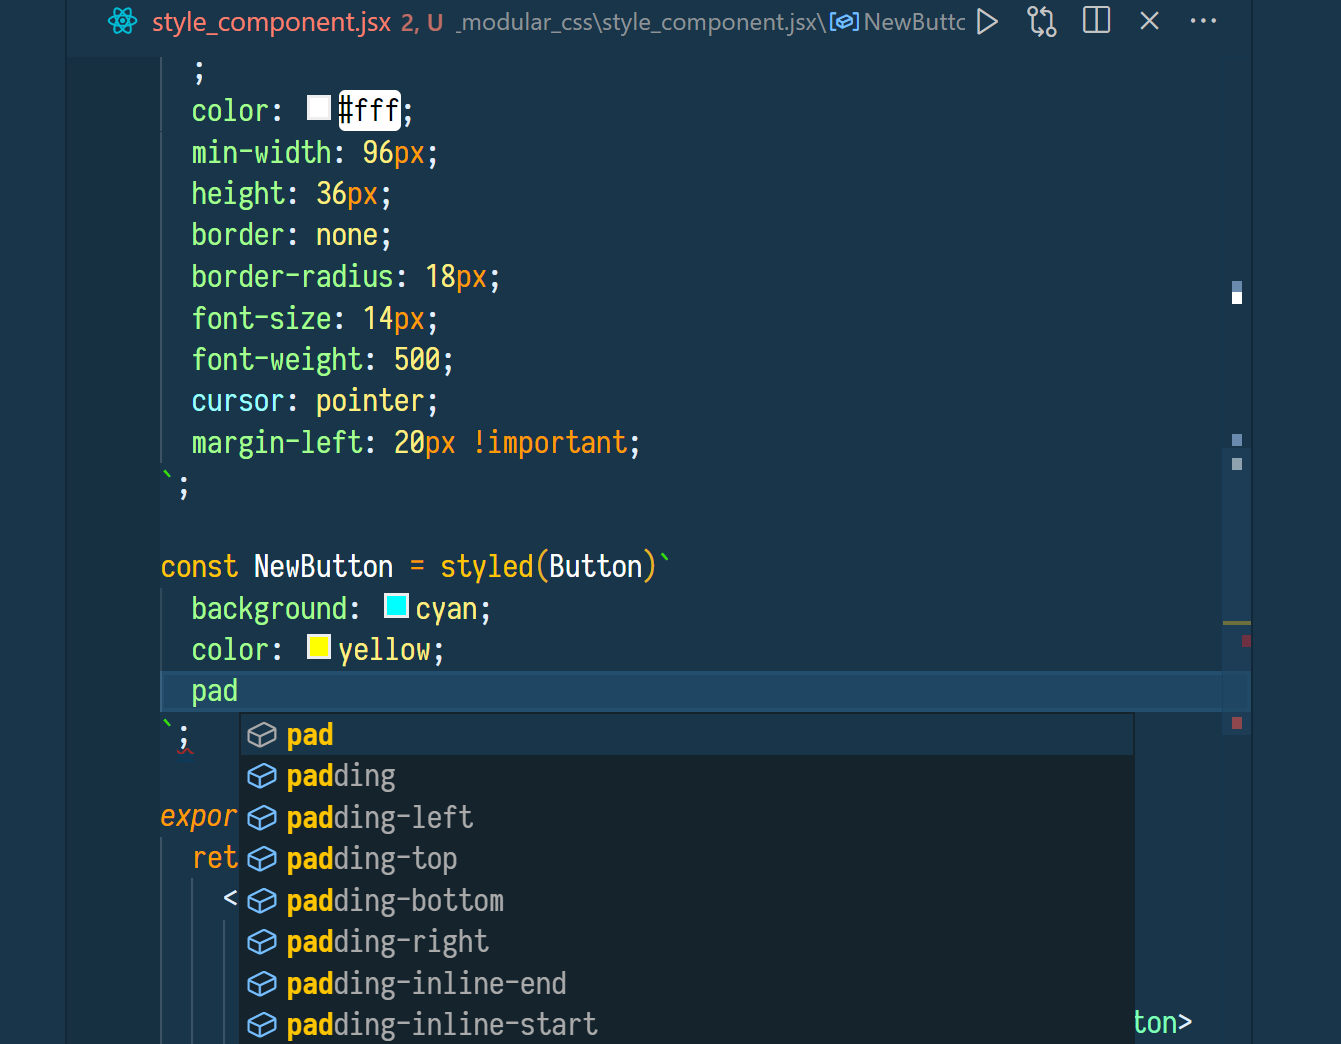The width and height of the screenshot is (1341, 1044).
Task: Open changes via source control compare icon
Action: click(1042, 21)
